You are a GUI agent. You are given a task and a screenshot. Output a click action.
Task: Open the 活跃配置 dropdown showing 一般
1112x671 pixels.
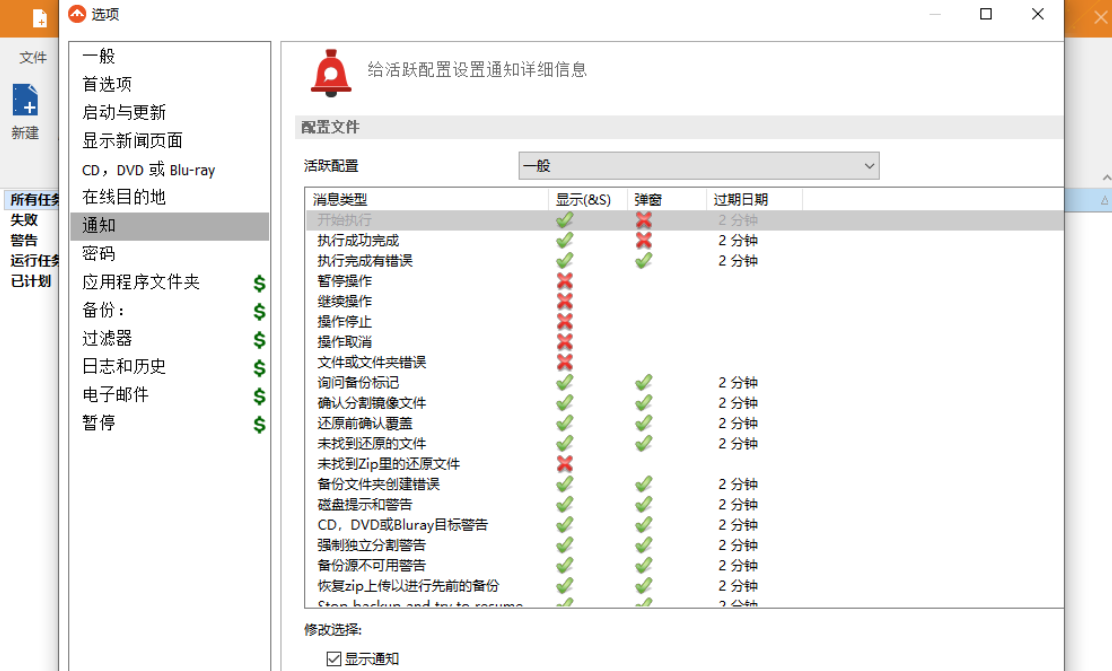(698, 165)
